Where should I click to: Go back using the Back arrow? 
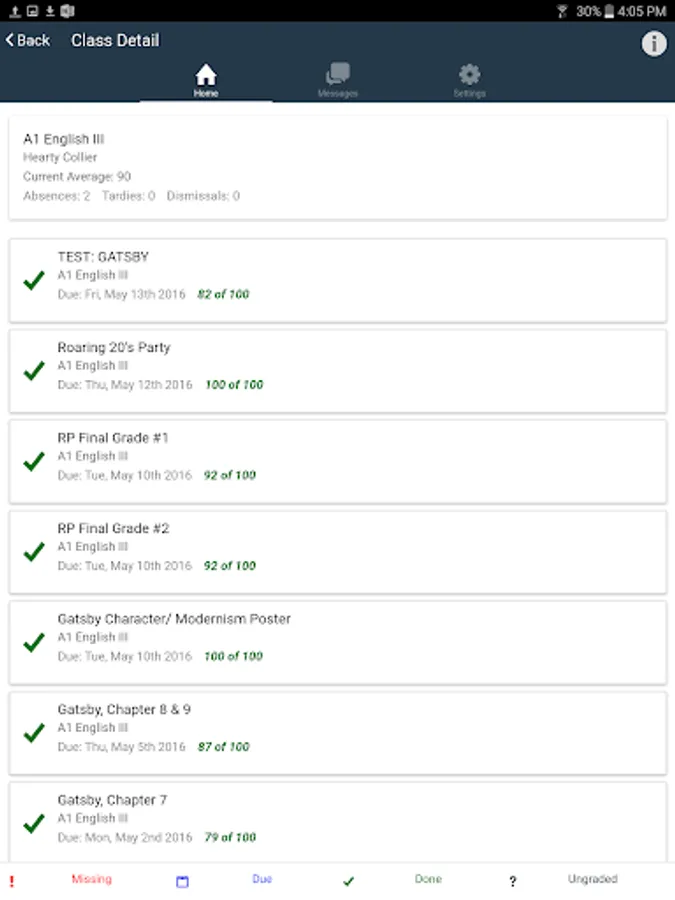point(28,40)
